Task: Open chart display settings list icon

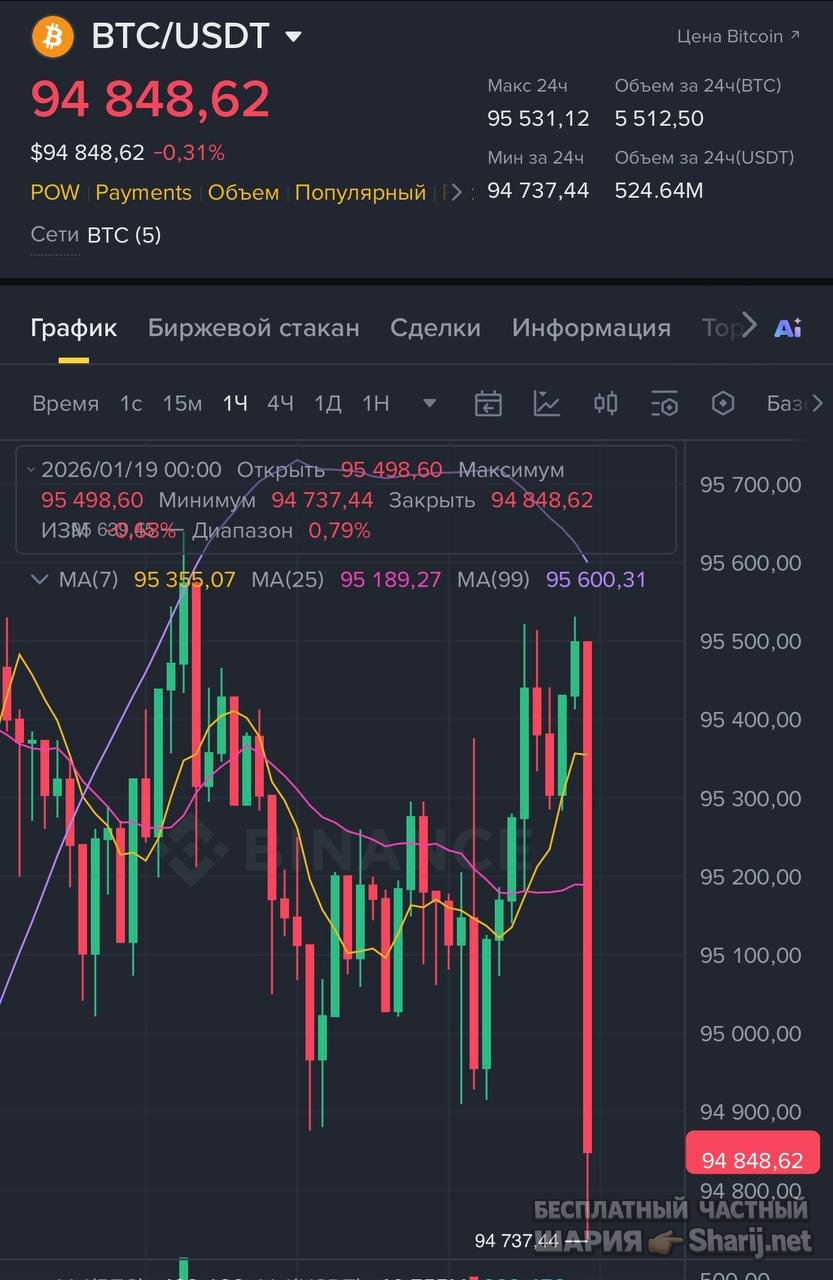Action: 664,403
